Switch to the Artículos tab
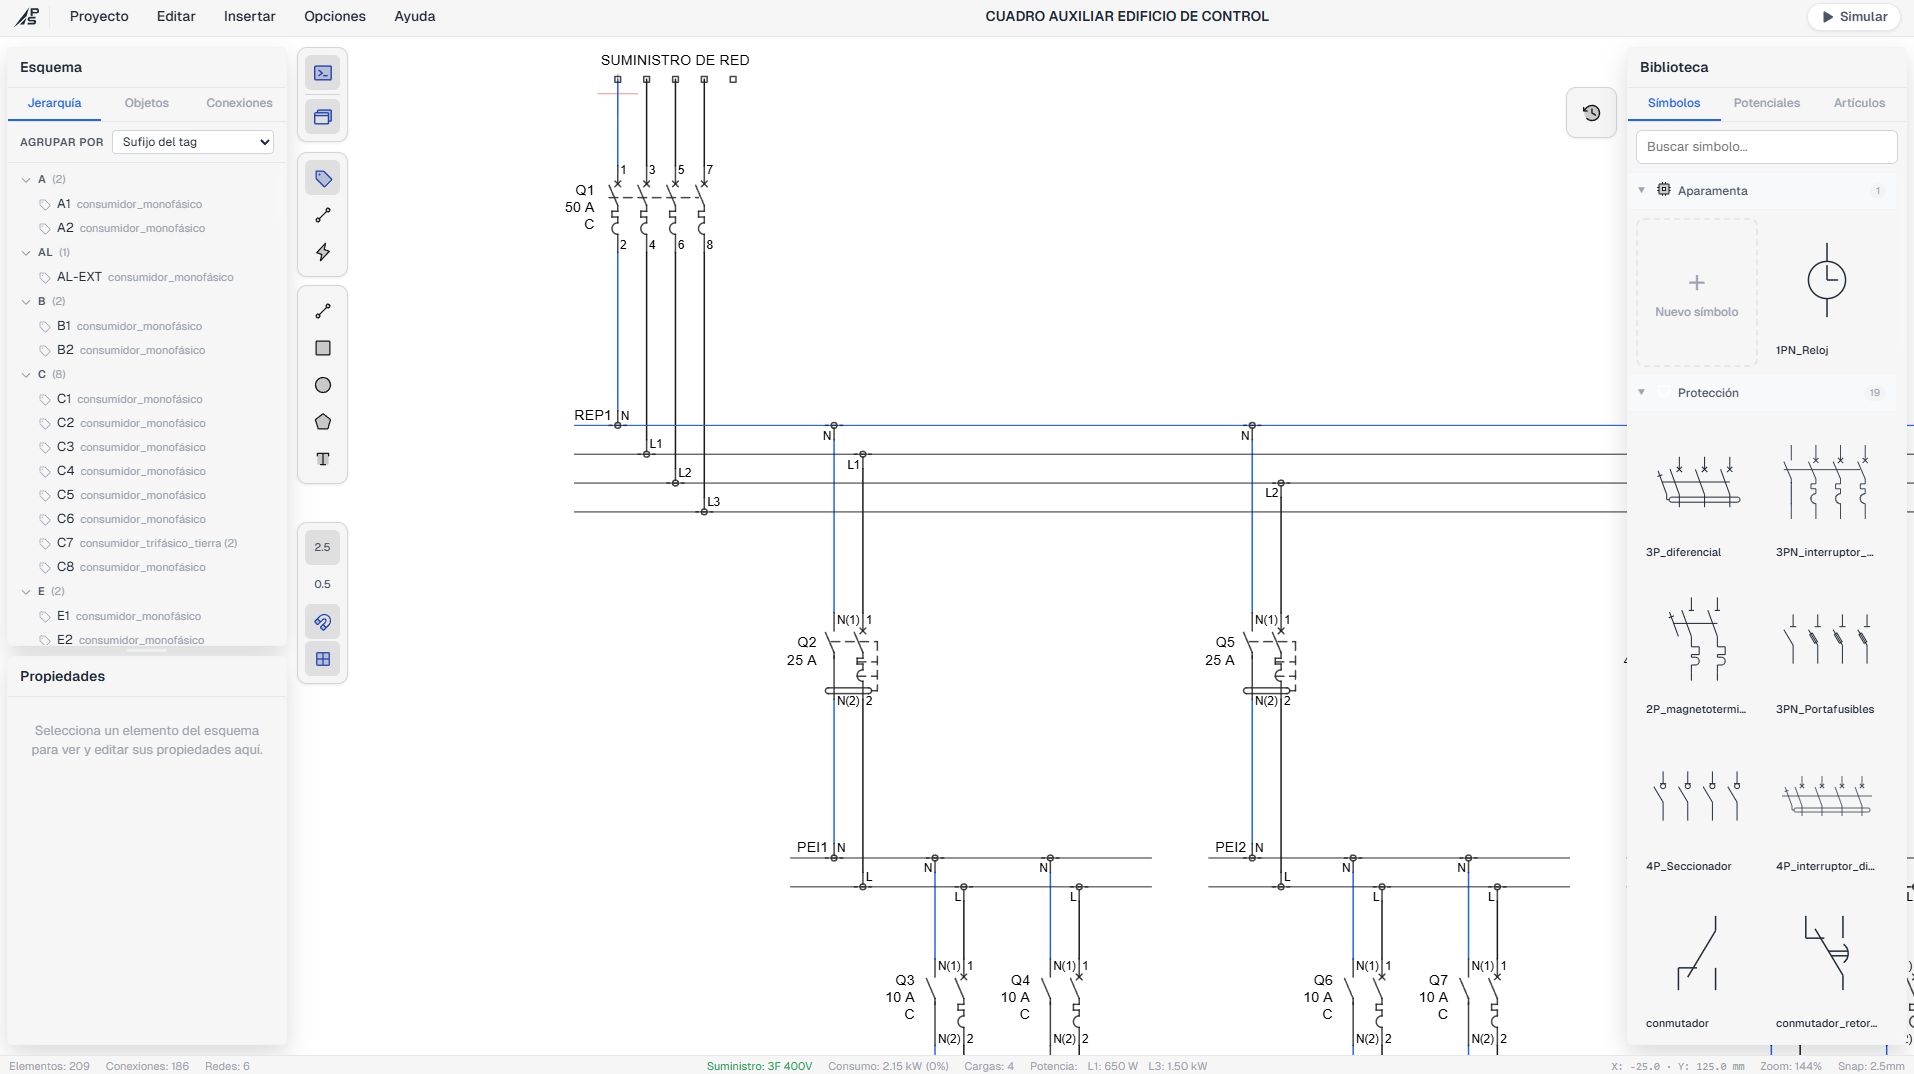 pos(1859,103)
